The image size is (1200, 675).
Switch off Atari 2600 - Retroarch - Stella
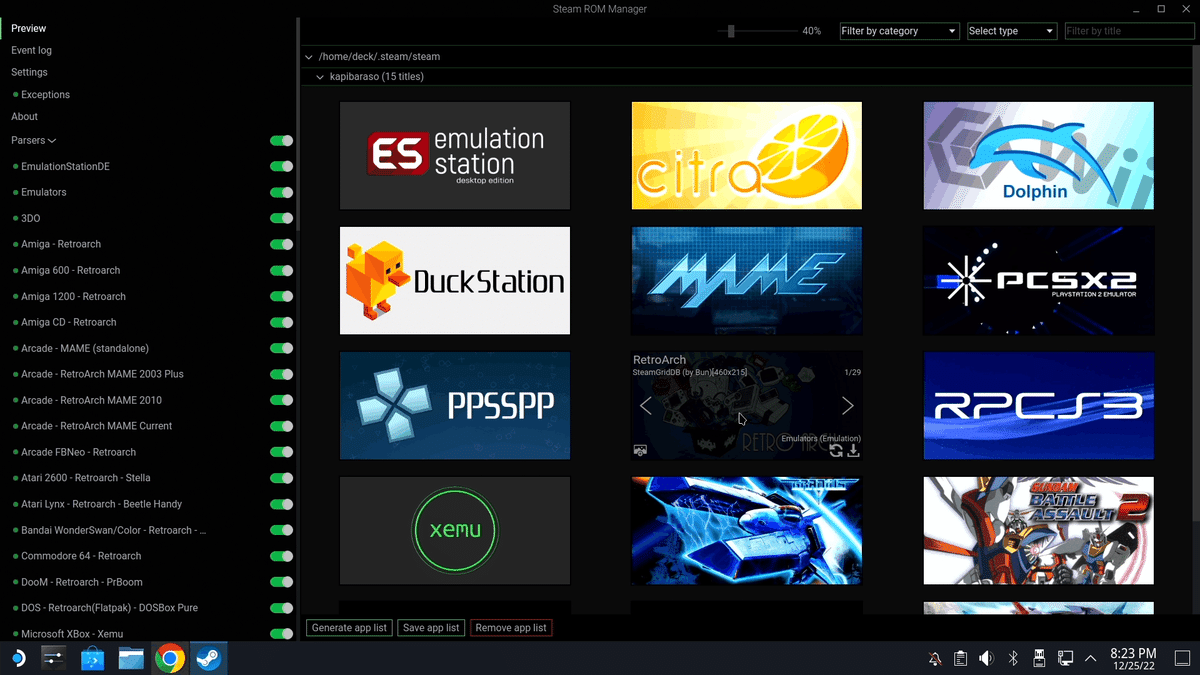tap(281, 478)
